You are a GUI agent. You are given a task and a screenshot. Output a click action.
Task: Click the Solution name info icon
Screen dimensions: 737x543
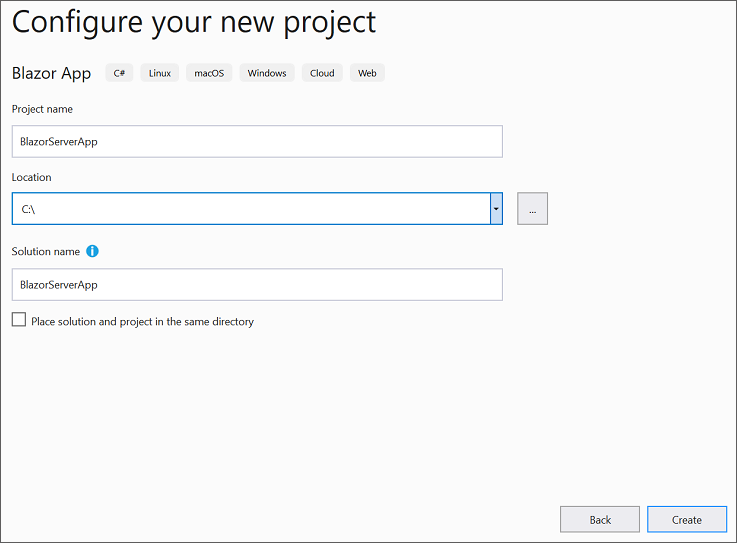click(93, 251)
